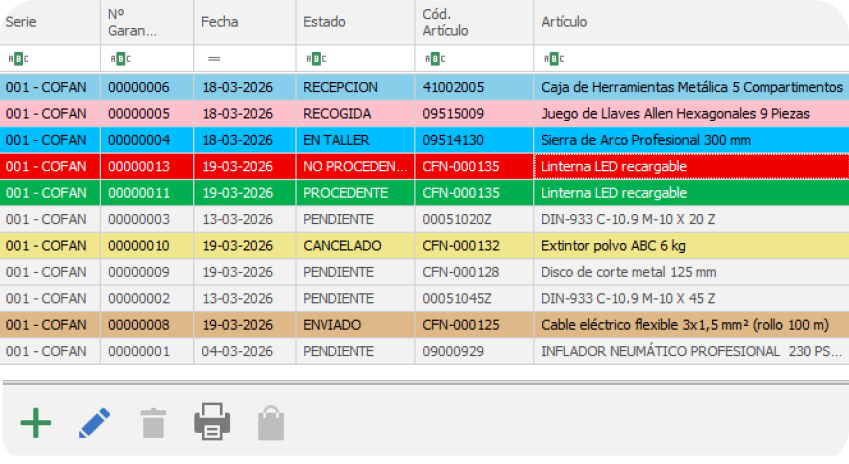The image size is (849, 464).
Task: Click Serie cell in the ENVIADO row
Action: pyautogui.click(x=50, y=325)
